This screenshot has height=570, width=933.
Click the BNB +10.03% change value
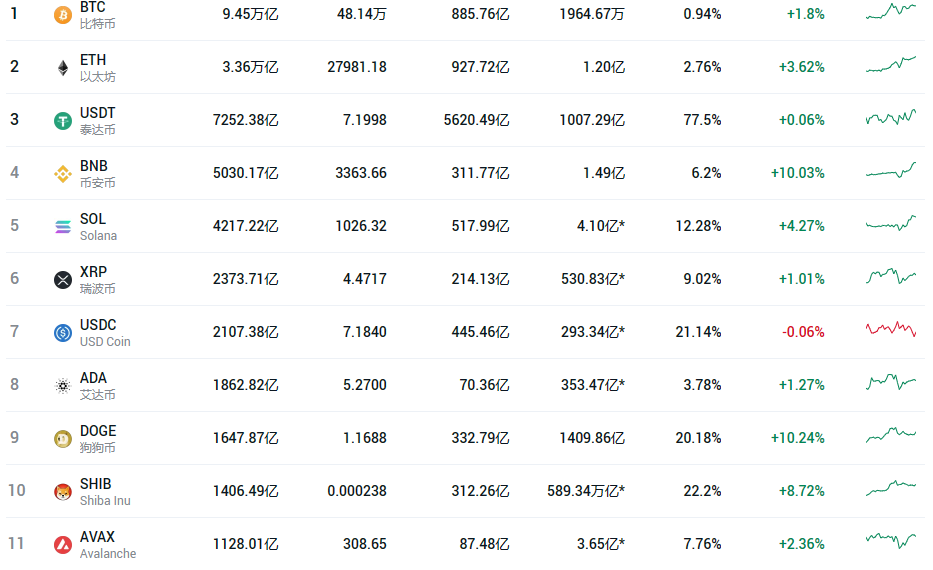(797, 173)
